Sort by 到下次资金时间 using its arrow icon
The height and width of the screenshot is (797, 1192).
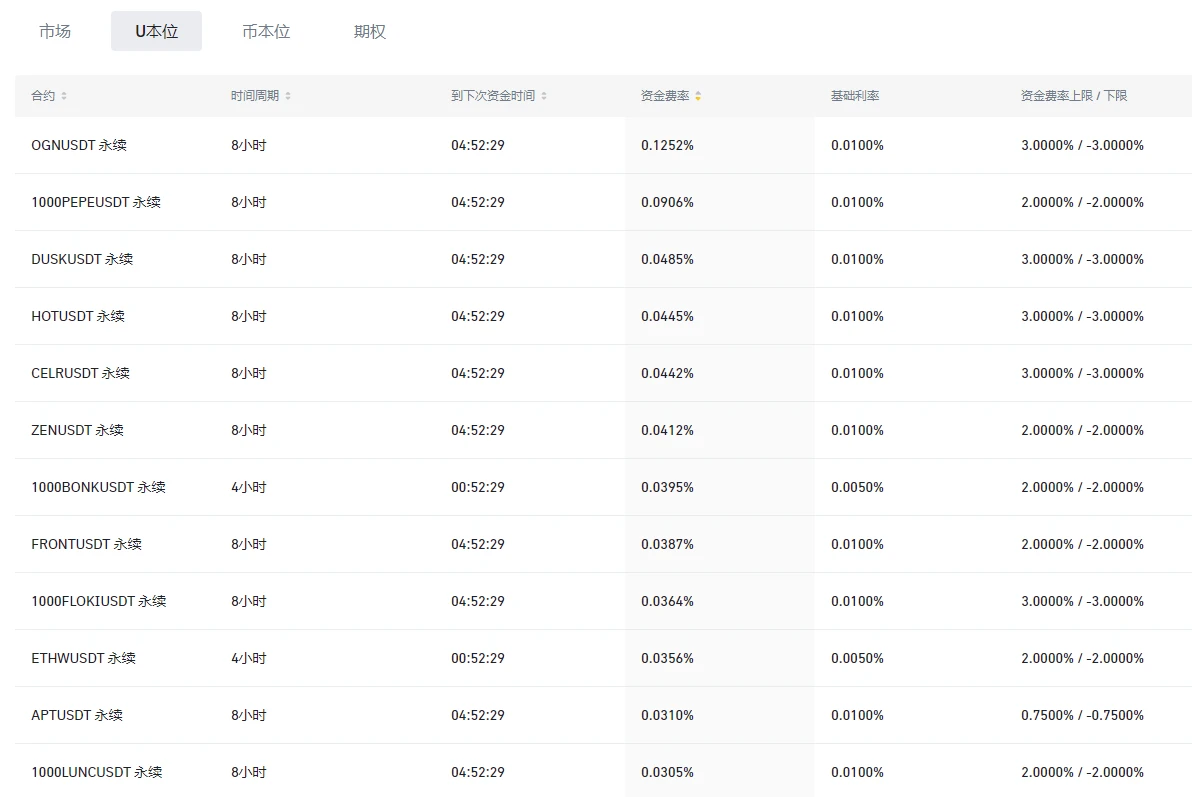(544, 96)
